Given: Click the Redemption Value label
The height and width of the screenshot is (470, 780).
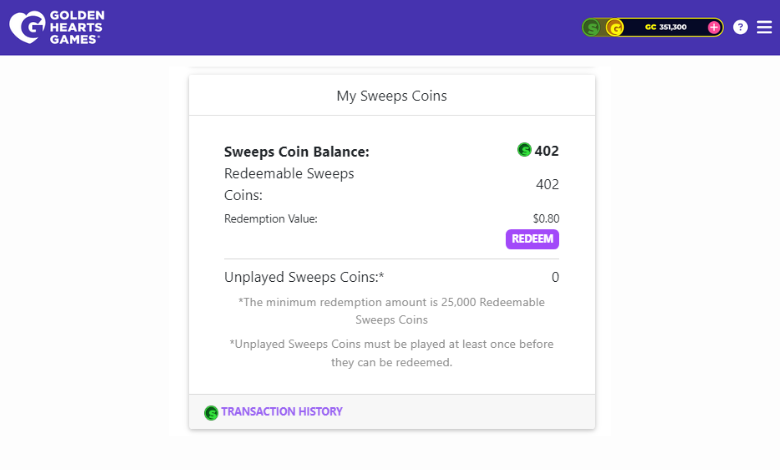Looking at the screenshot, I should click(270, 218).
